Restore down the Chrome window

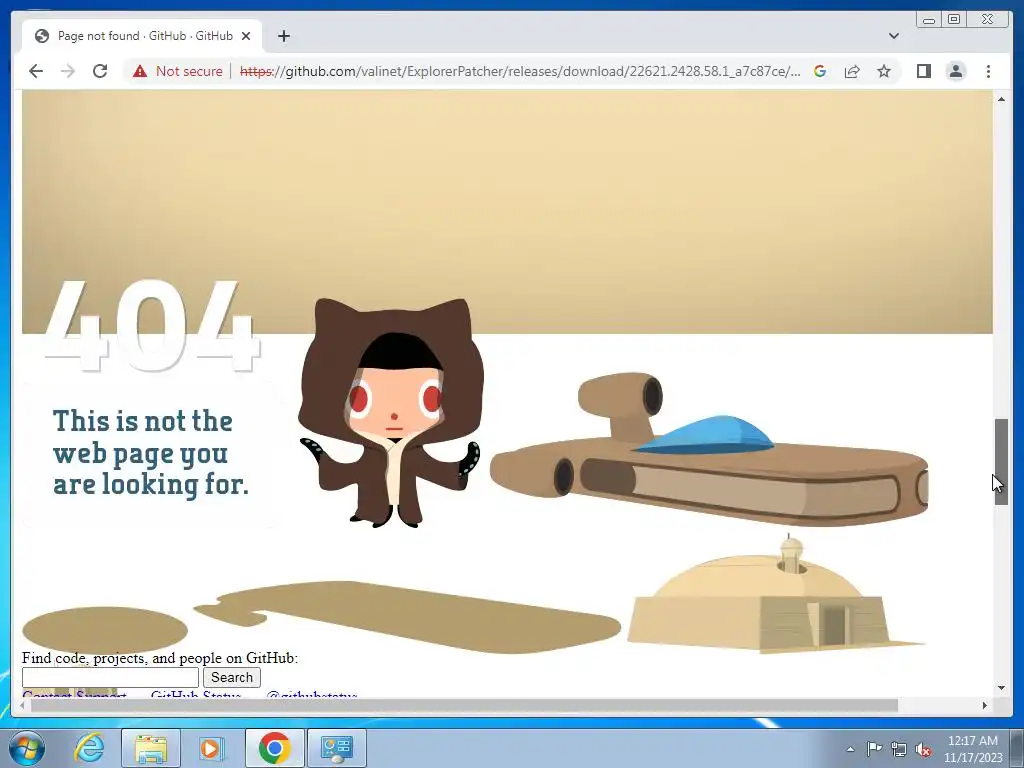pos(954,20)
